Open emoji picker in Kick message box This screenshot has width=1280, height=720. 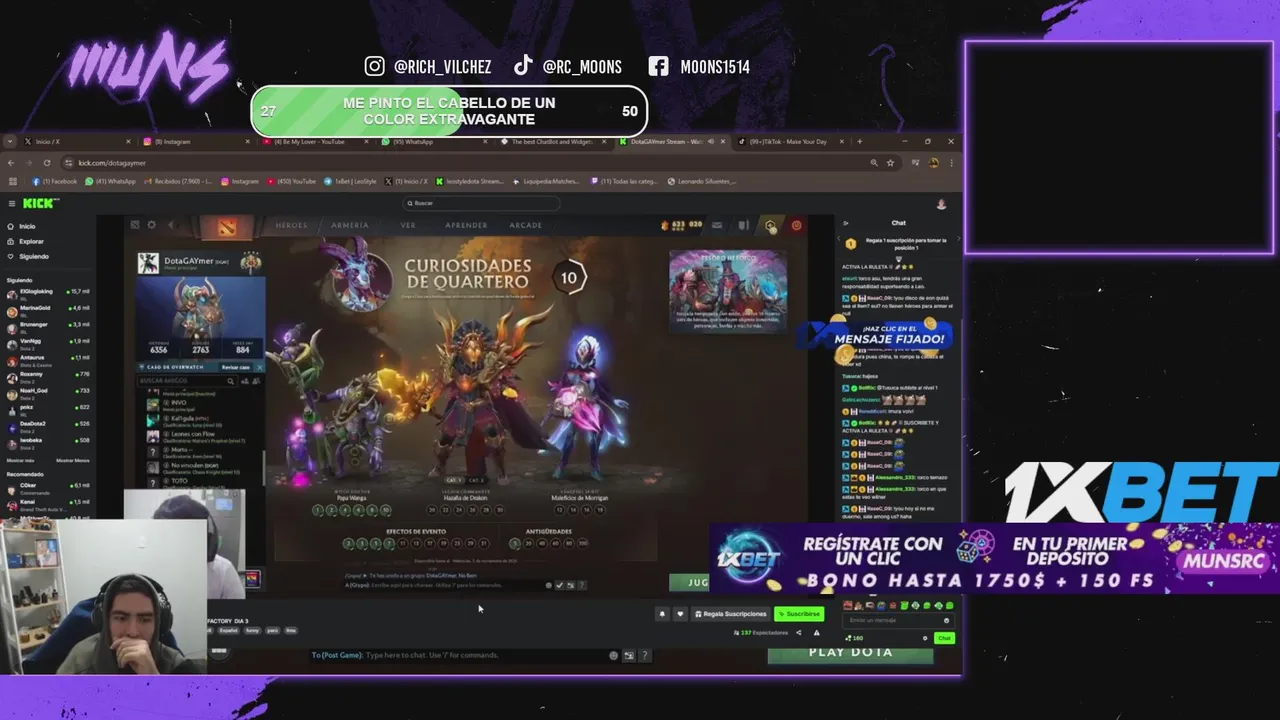tap(946, 620)
